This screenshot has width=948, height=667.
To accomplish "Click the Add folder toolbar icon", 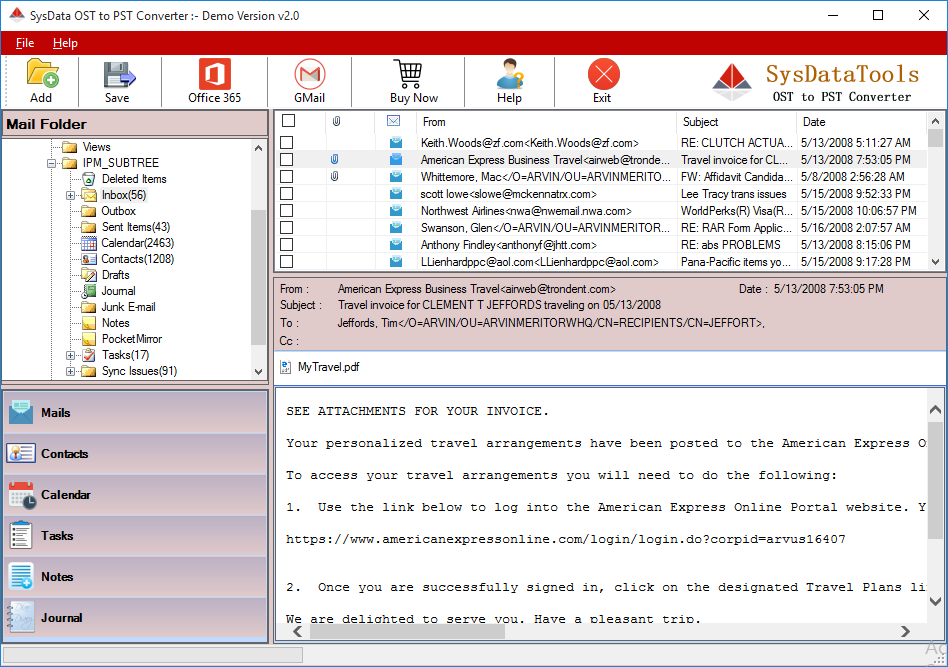I will (42, 74).
